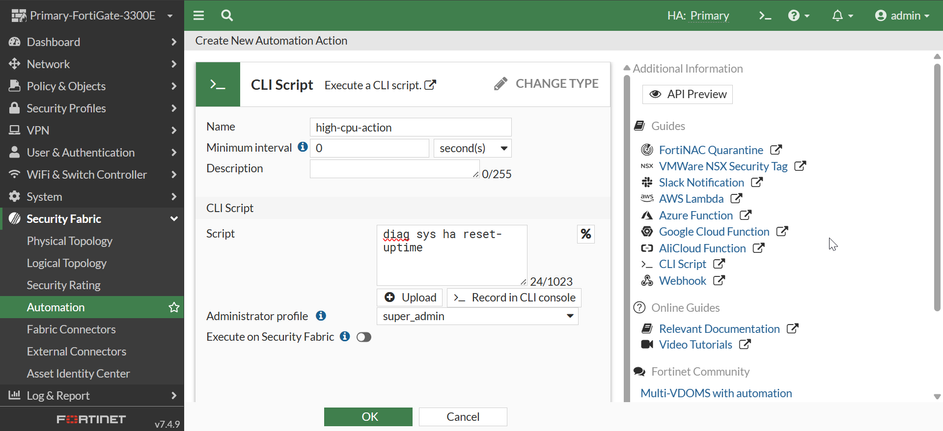The width and height of the screenshot is (943, 431).
Task: Toggle Execute on Security Fabric switch
Action: (364, 337)
